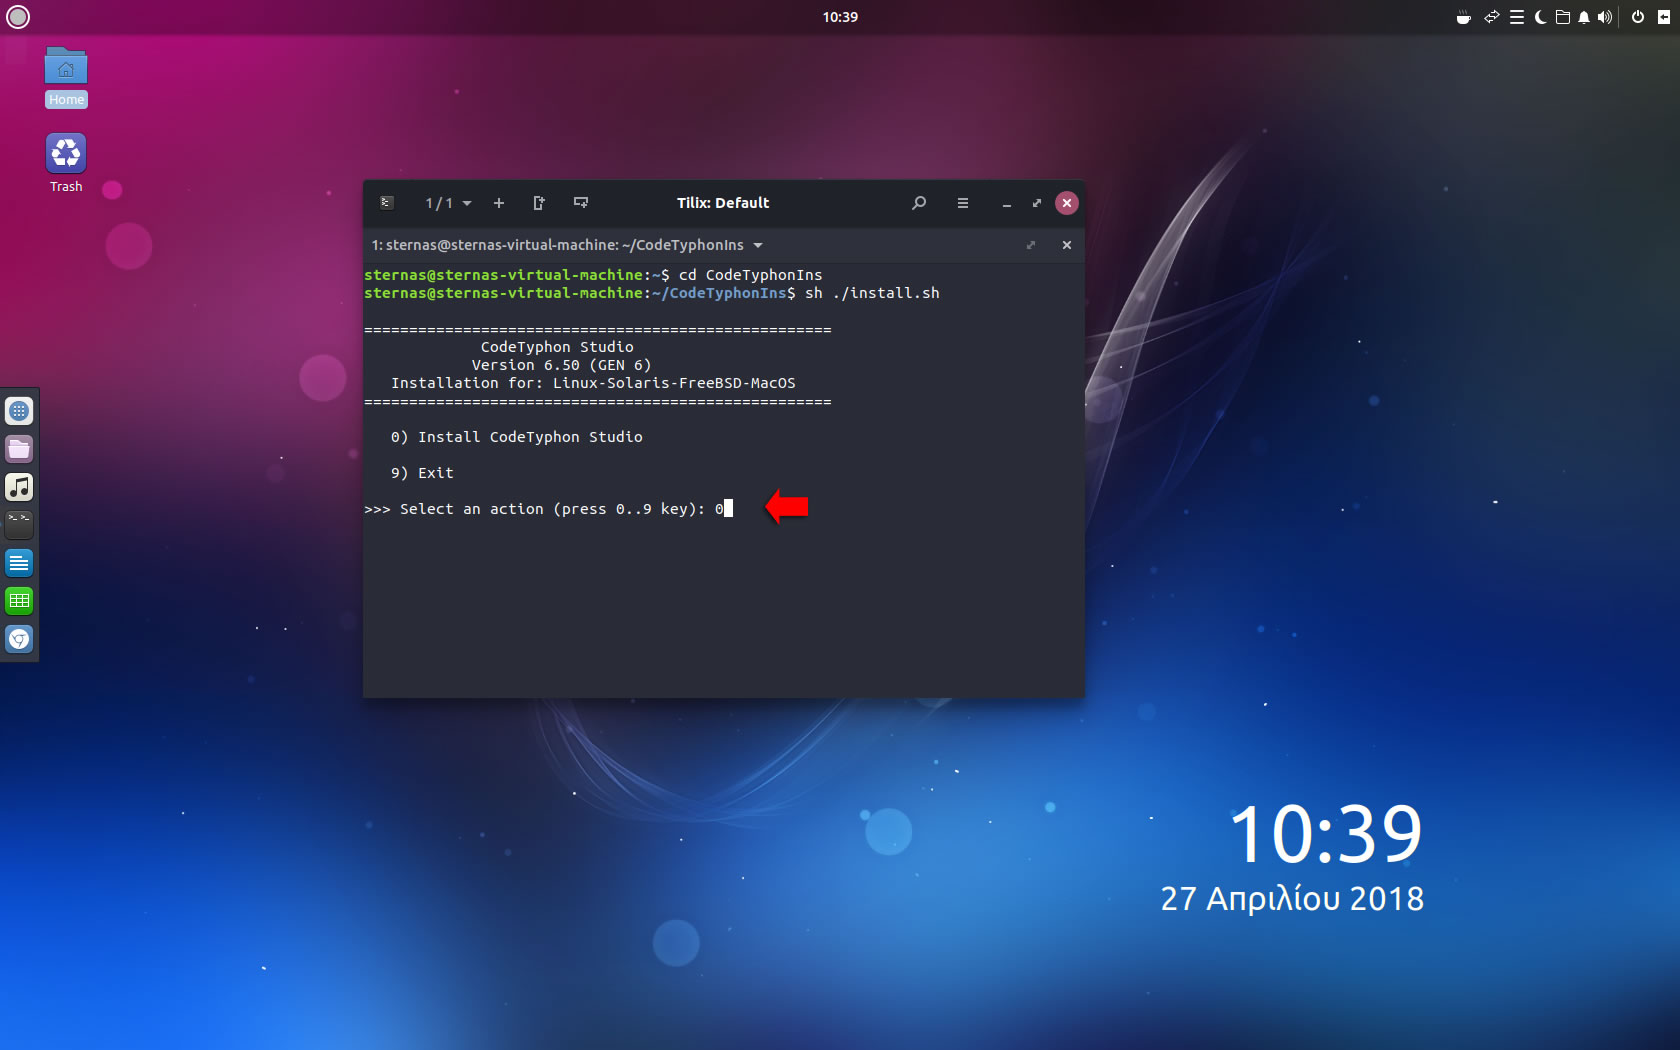The height and width of the screenshot is (1050, 1680).
Task: Click the '9) Exit' line
Action: click(x=422, y=473)
